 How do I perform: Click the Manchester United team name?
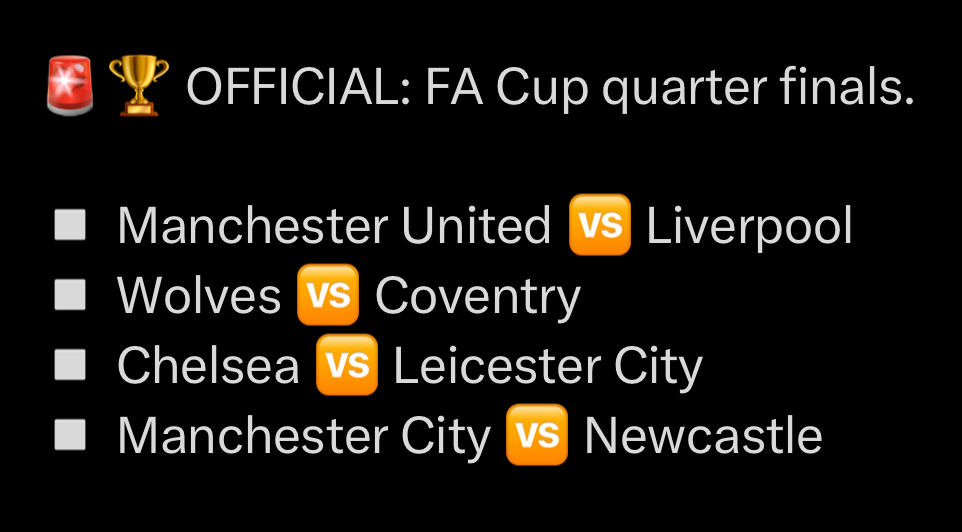pyautogui.click(x=333, y=226)
